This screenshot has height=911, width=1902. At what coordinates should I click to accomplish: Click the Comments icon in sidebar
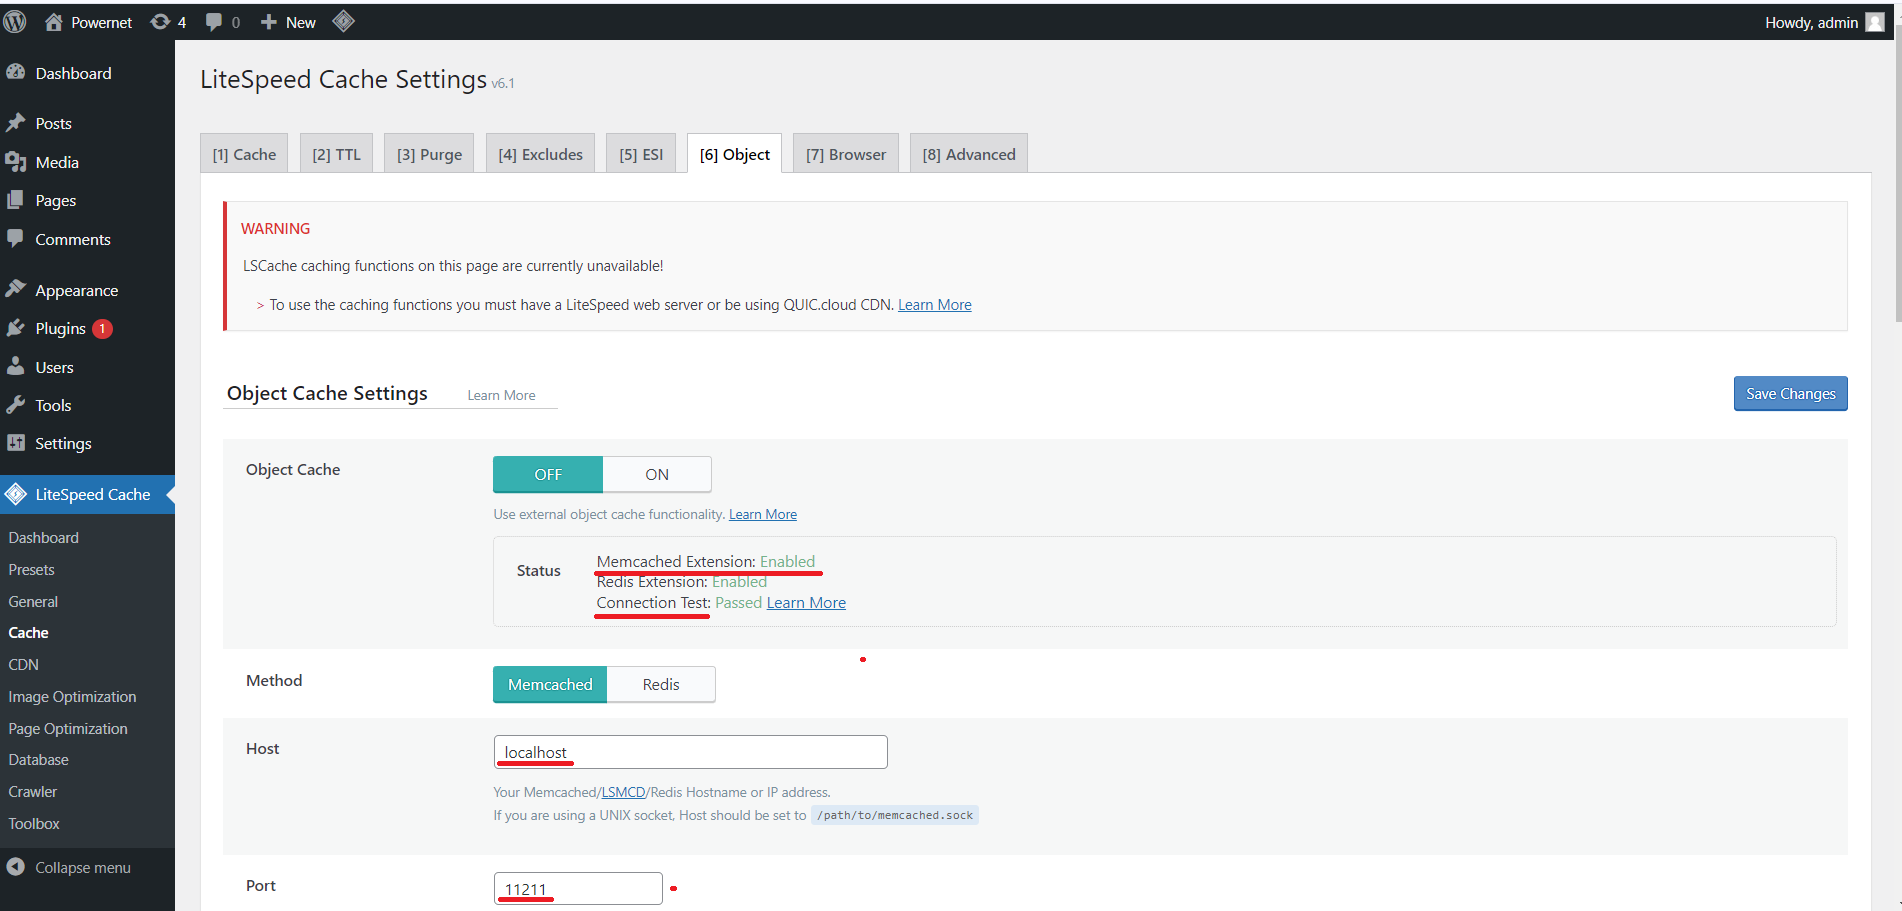click(15, 238)
